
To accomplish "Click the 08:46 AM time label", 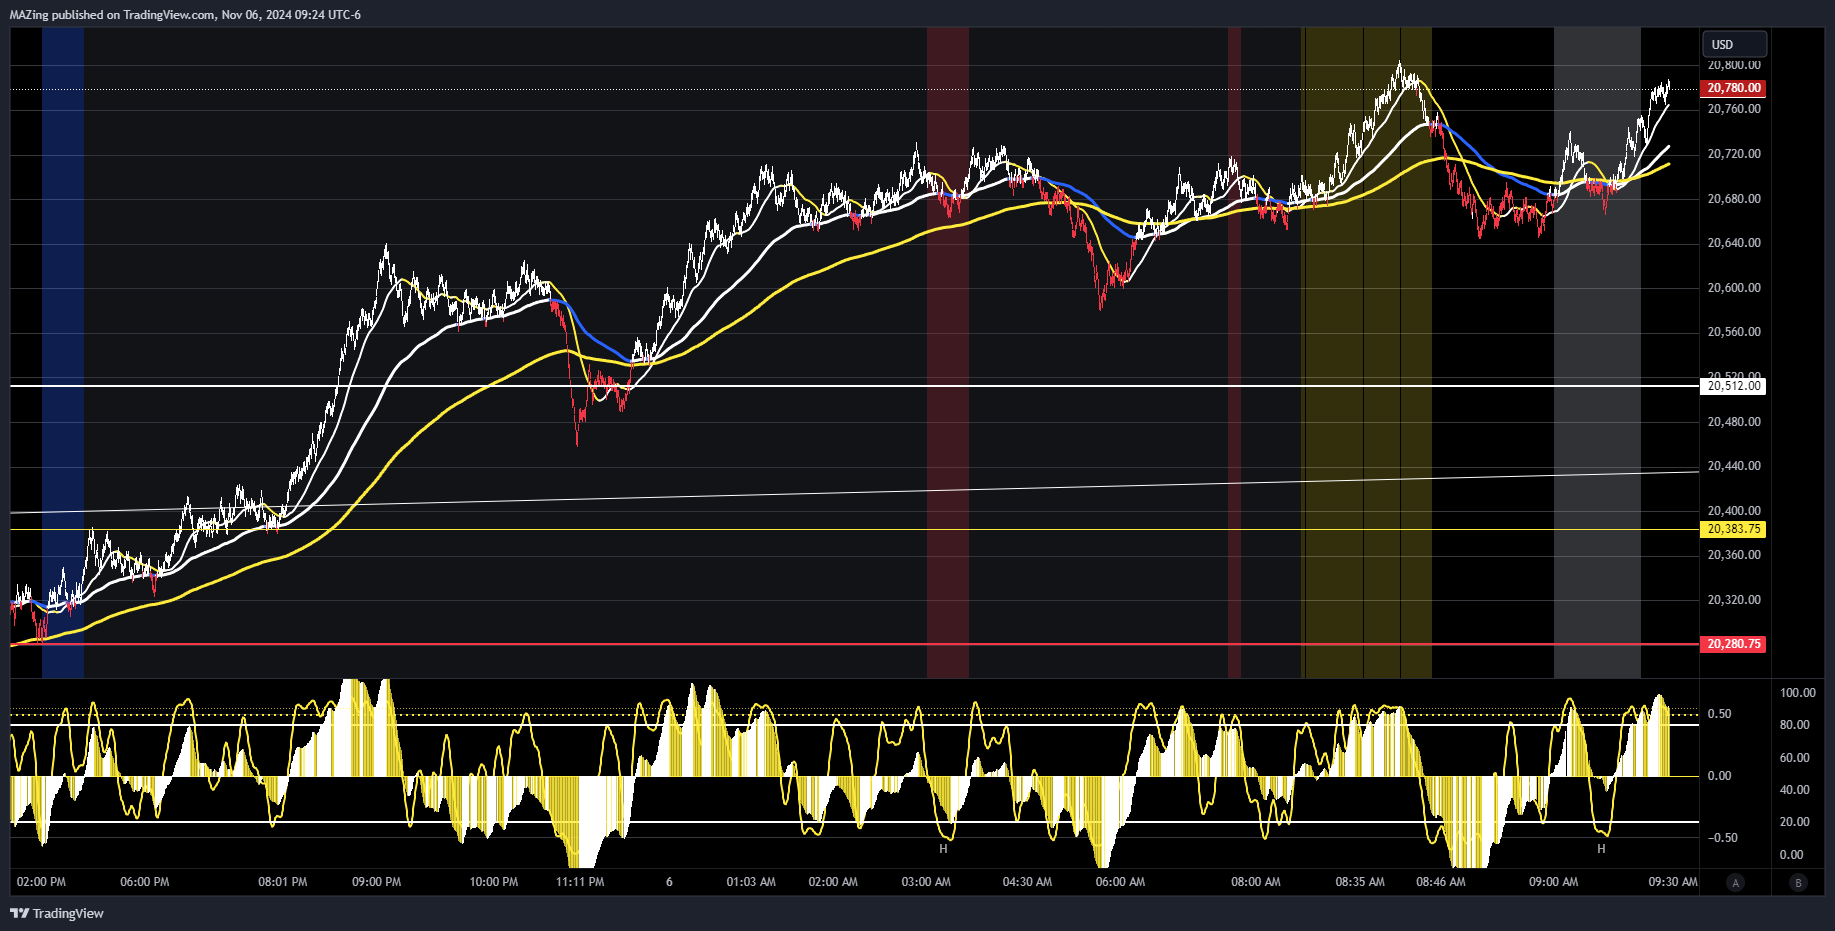I will pos(1441,882).
